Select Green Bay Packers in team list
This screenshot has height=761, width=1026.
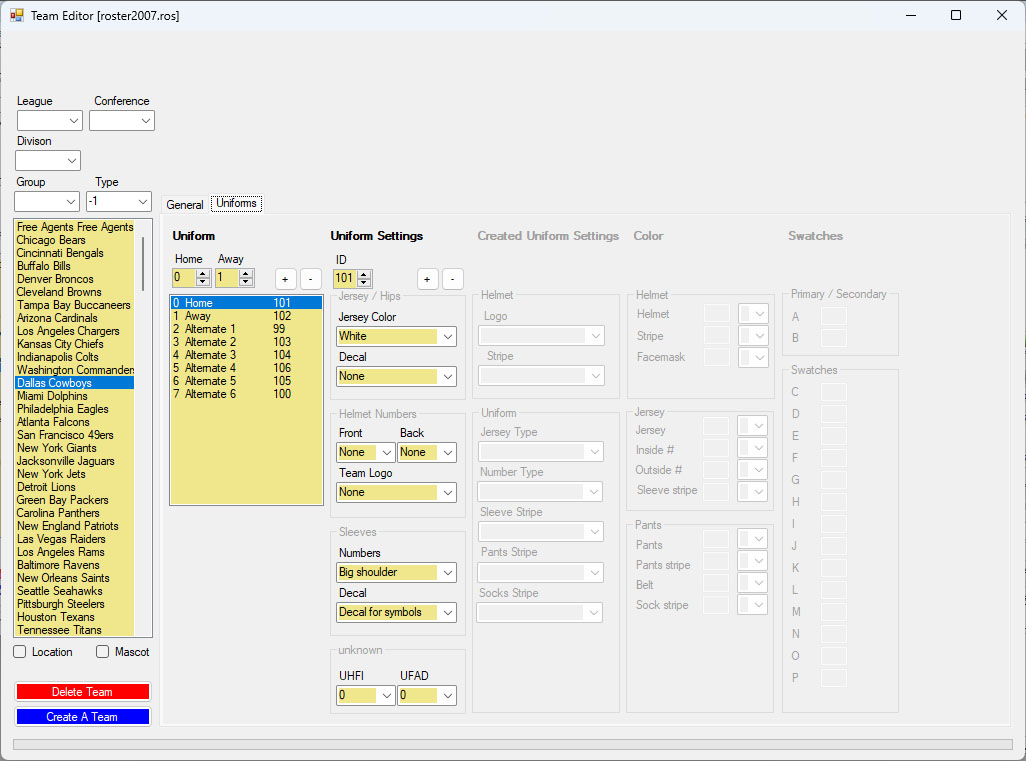pyautogui.click(x=75, y=500)
